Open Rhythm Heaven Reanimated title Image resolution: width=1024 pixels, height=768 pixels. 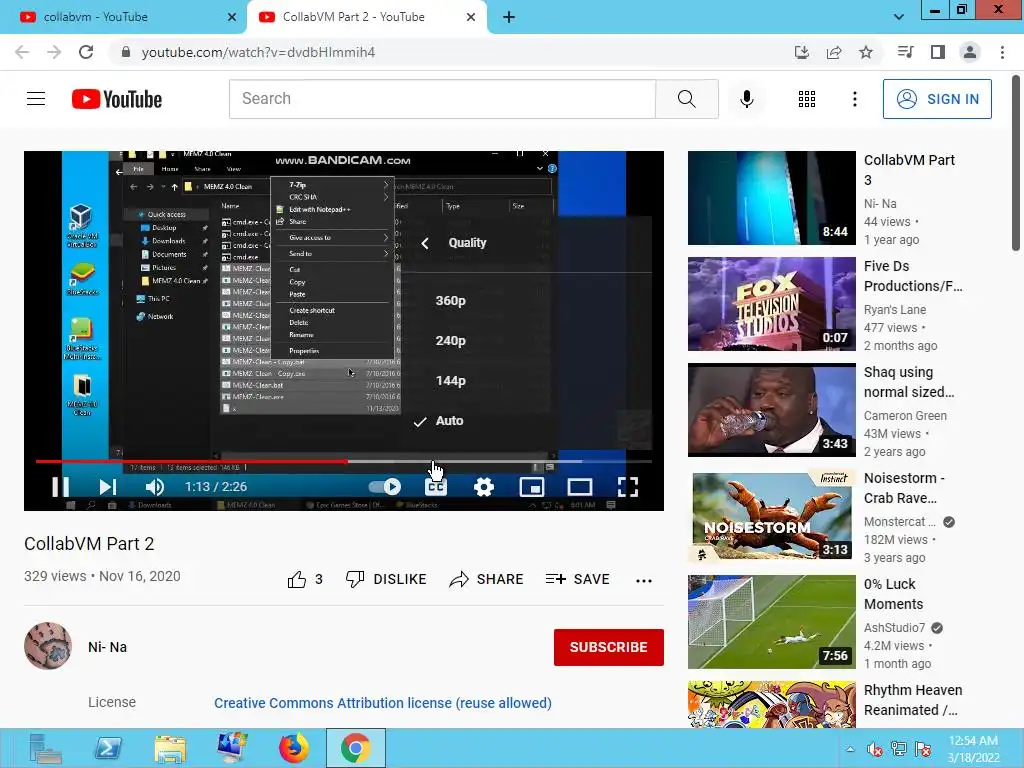click(x=913, y=700)
